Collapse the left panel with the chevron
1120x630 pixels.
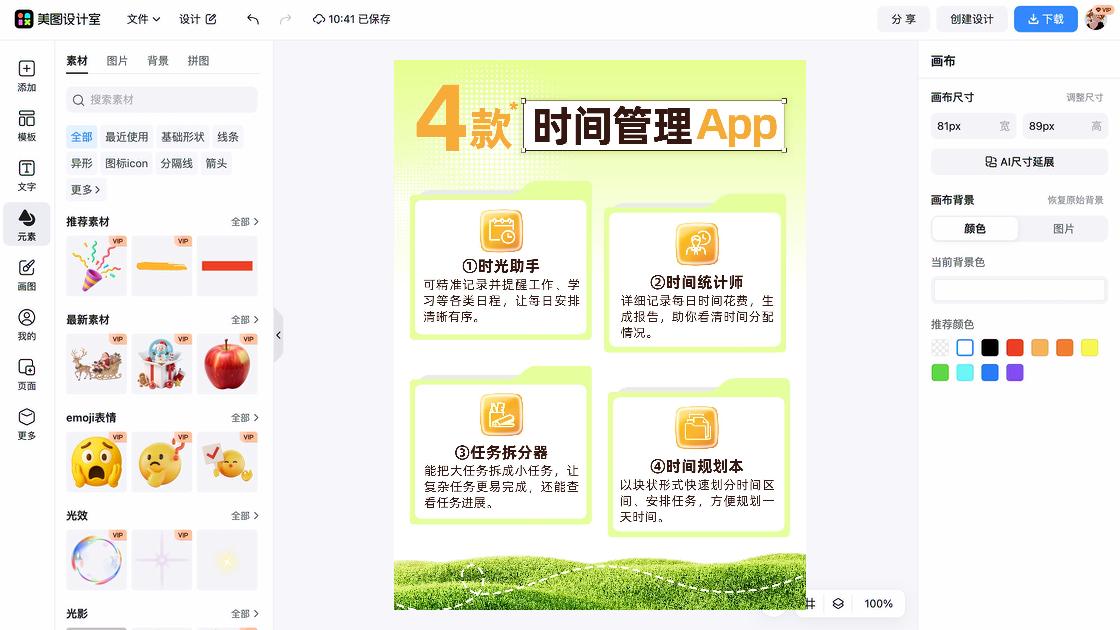[278, 335]
